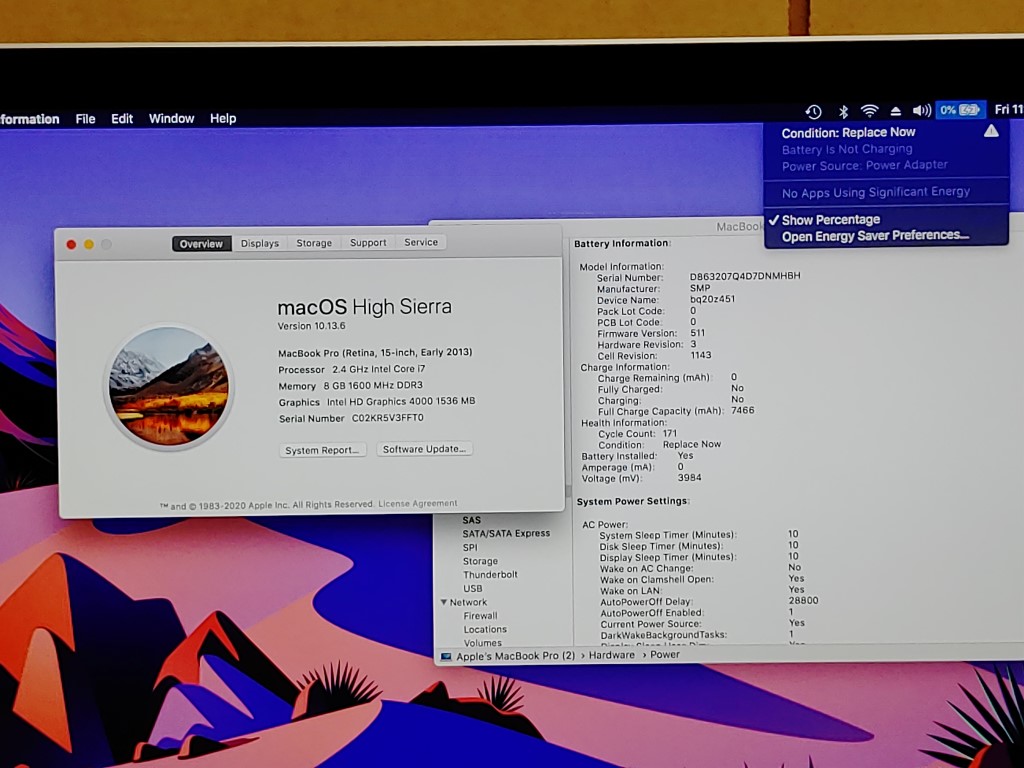This screenshot has height=768, width=1024.
Task: Close the About This Mac window
Action: (x=71, y=244)
